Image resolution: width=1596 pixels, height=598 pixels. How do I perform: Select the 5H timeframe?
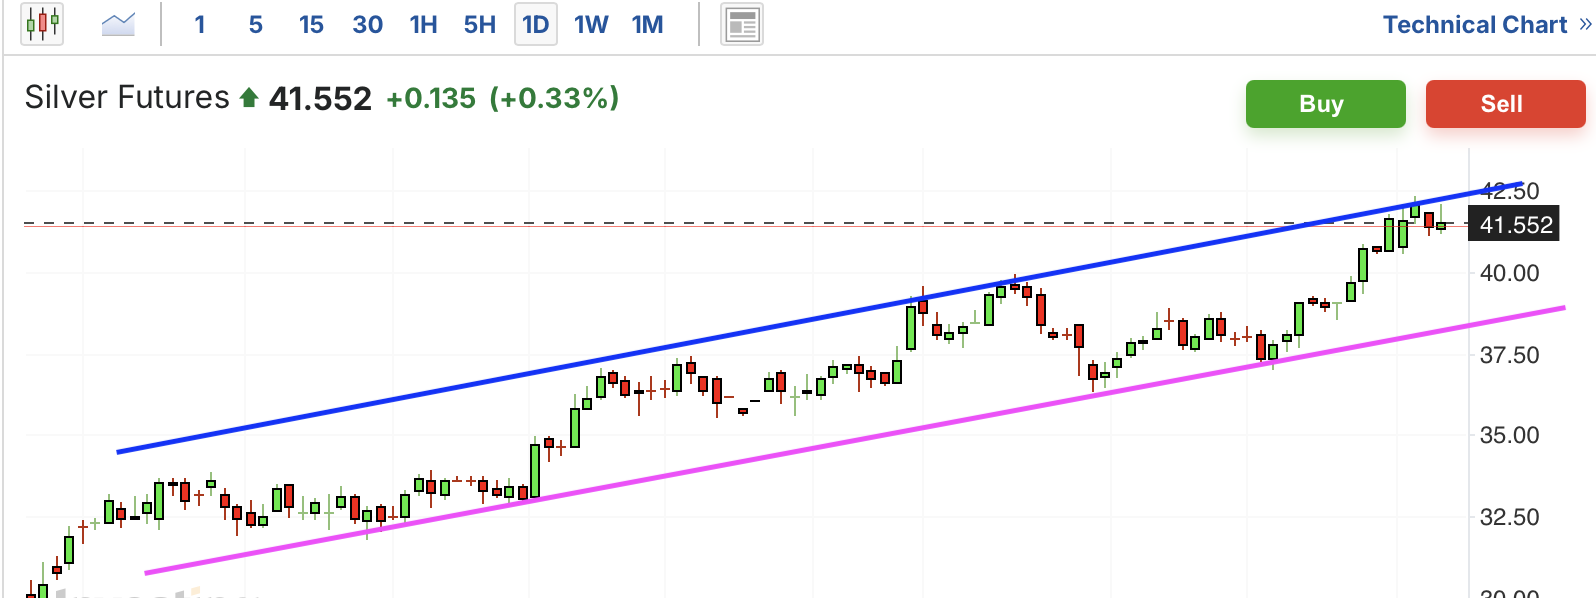pyautogui.click(x=480, y=25)
